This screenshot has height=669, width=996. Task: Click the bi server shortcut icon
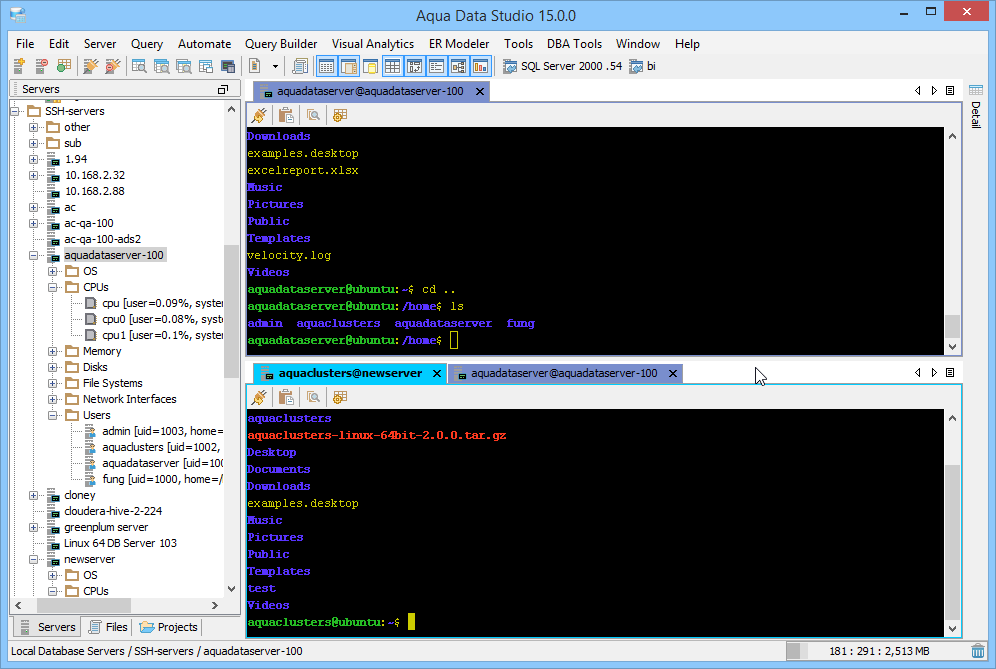point(636,66)
